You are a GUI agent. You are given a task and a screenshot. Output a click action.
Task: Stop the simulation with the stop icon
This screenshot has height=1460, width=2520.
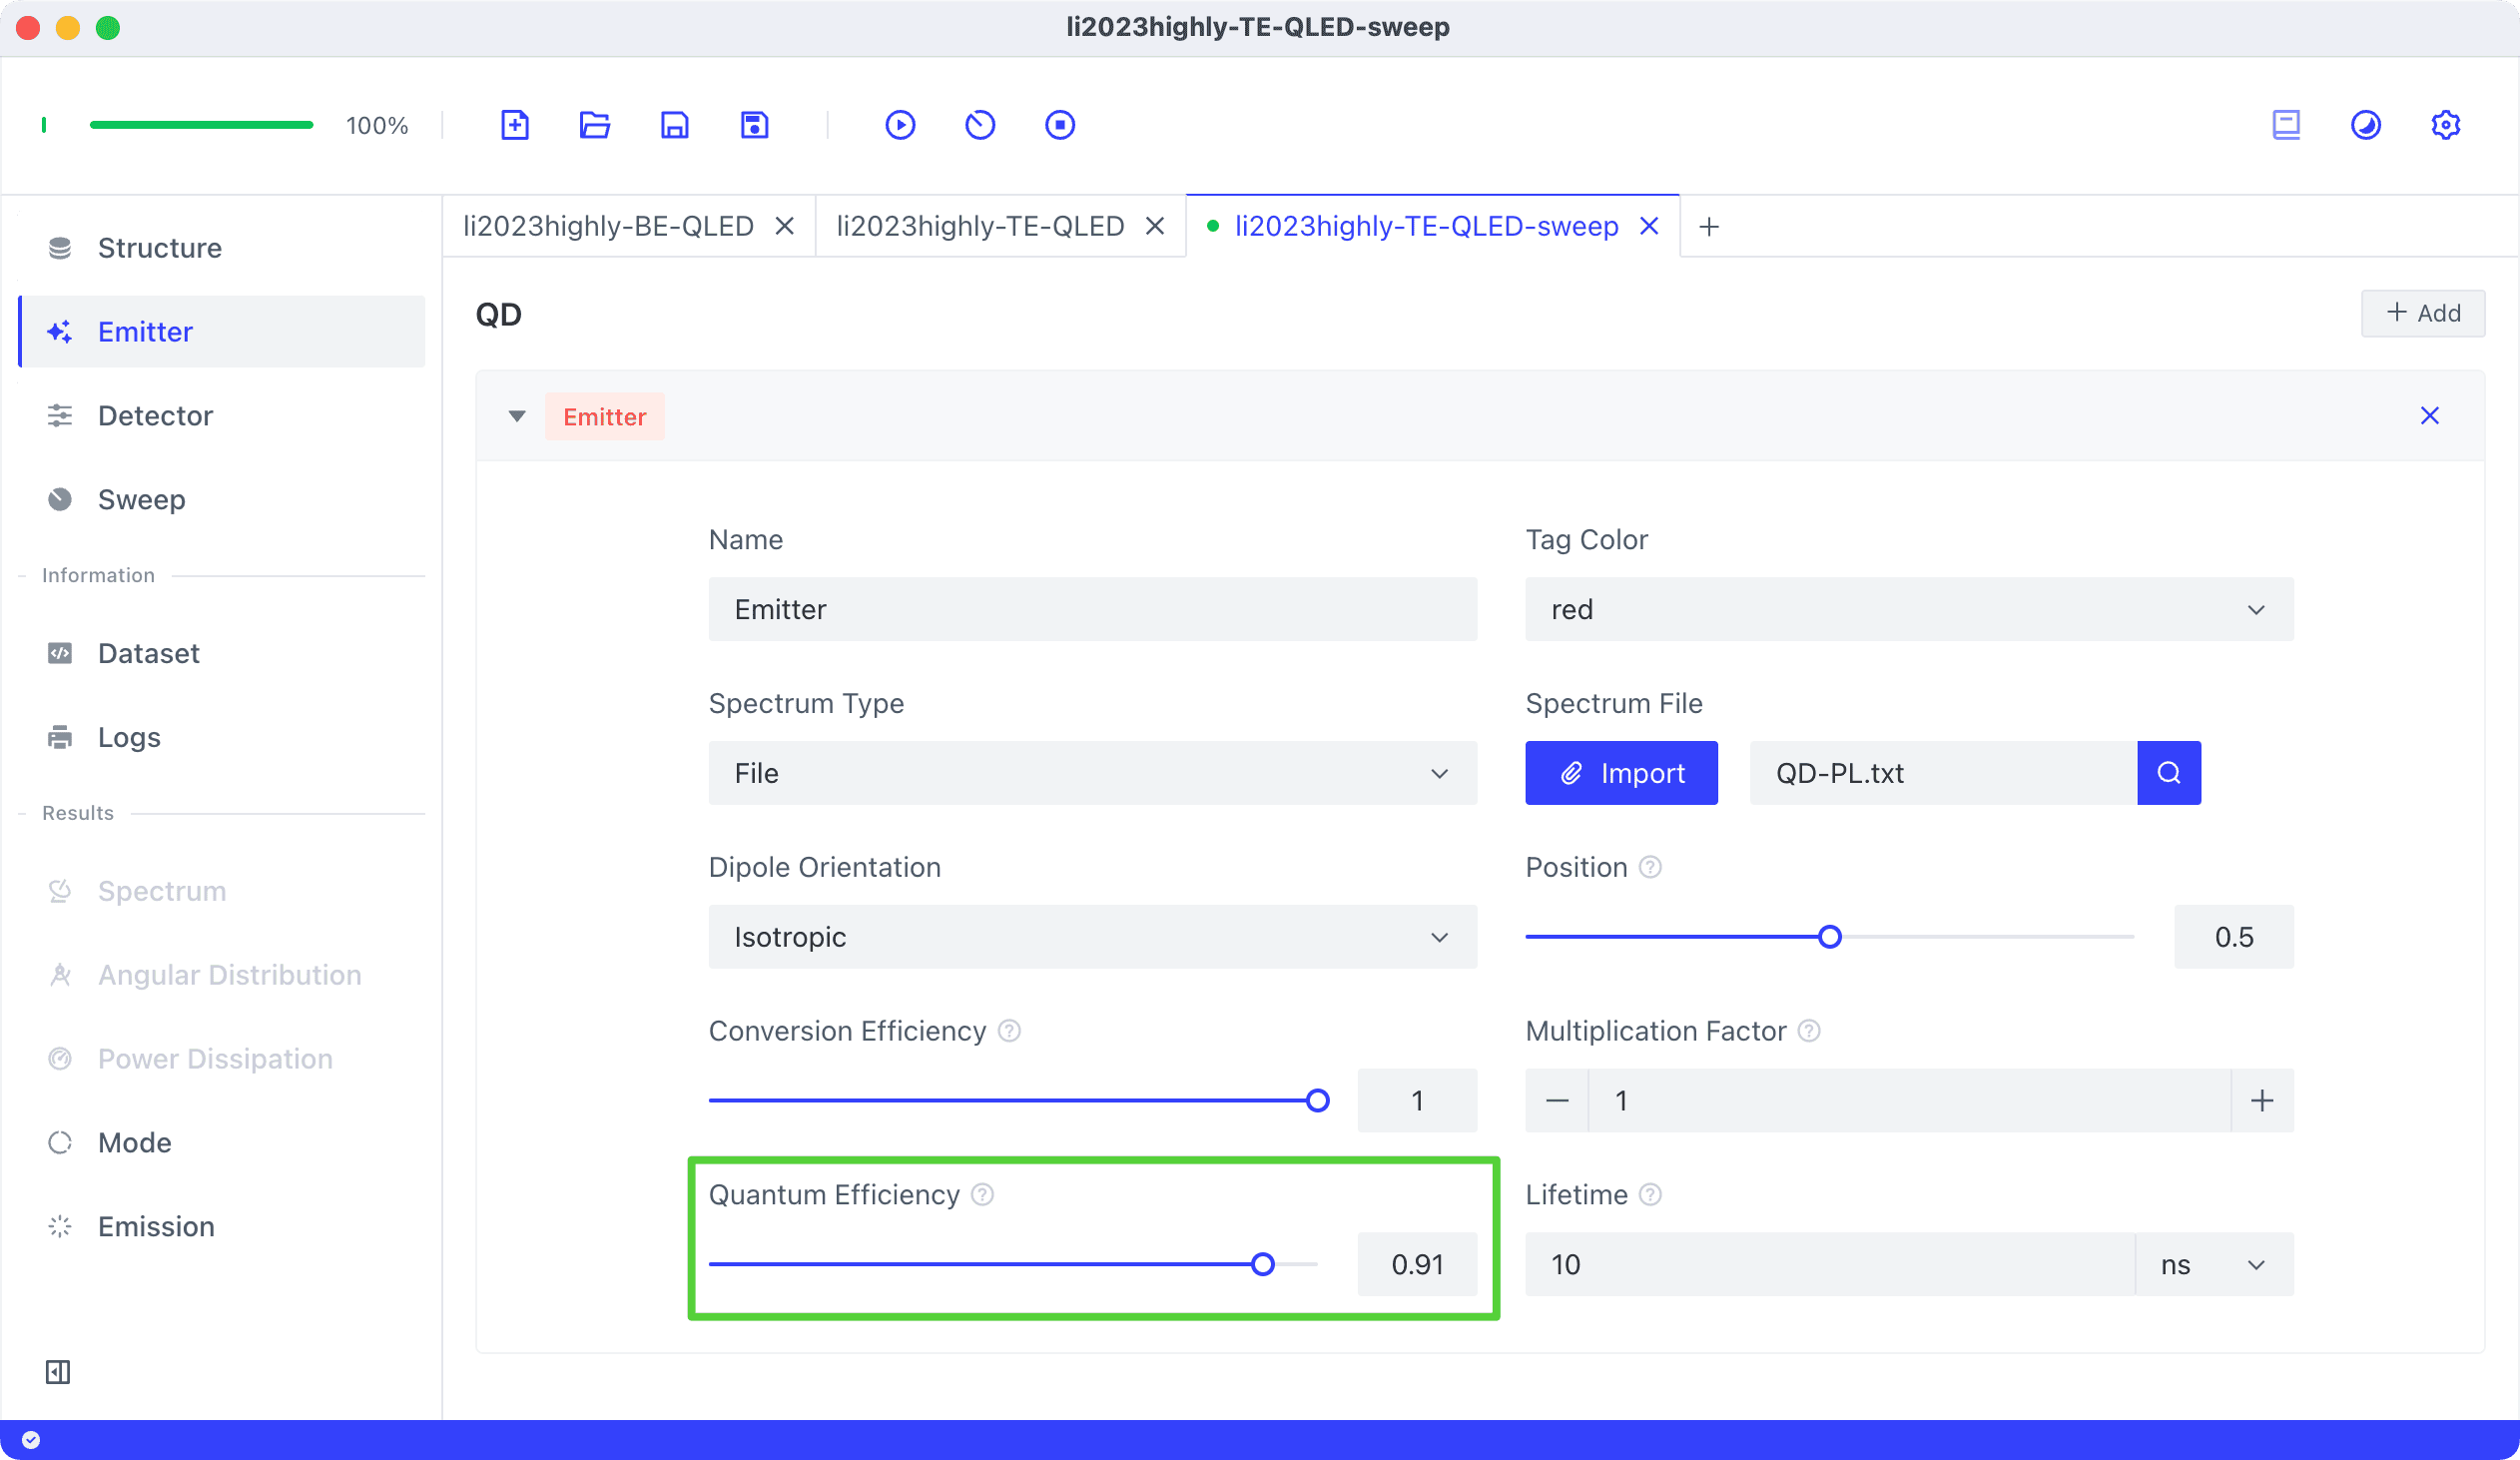(1060, 125)
